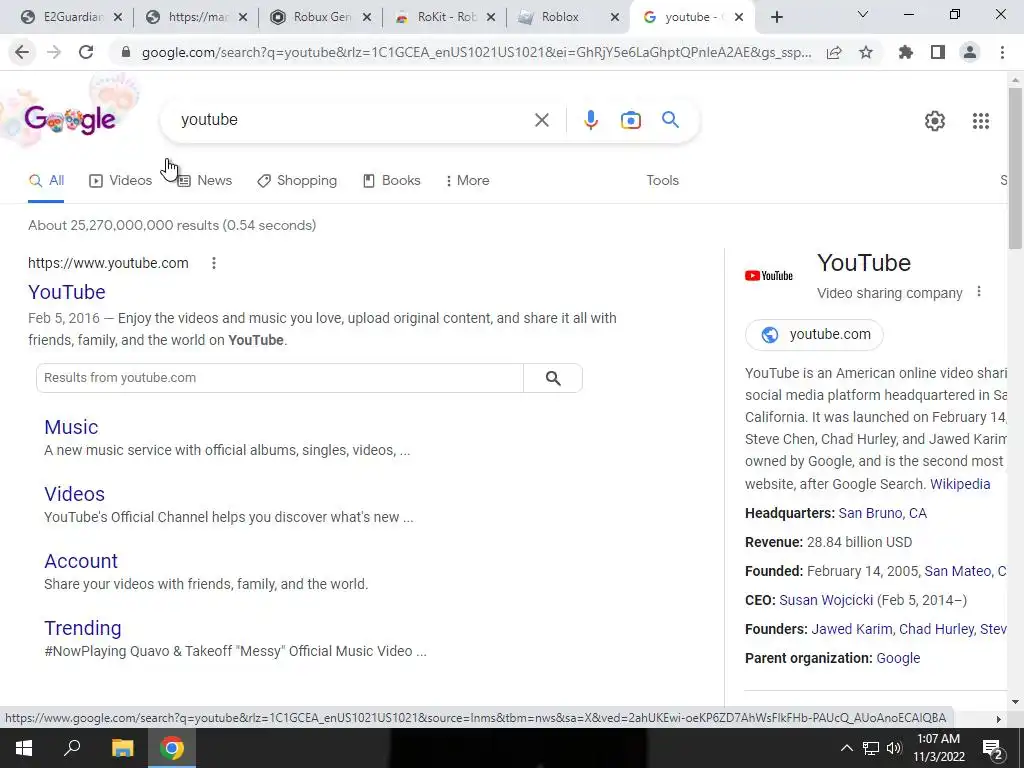Viewport: 1024px width, 768px height.
Task: Close the Roblox tab
Action: point(615,18)
